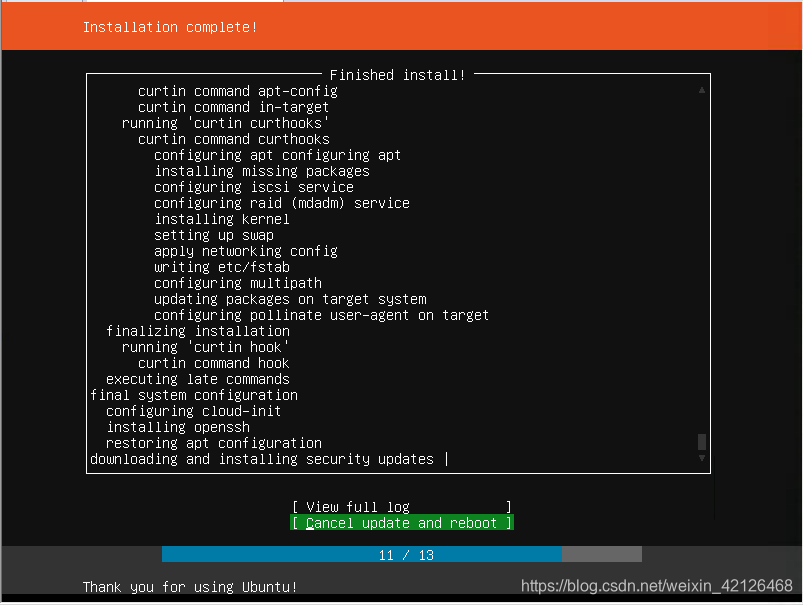The width and height of the screenshot is (803, 605).
Task: Select 'curtin command hook' log line
Action: 214,363
